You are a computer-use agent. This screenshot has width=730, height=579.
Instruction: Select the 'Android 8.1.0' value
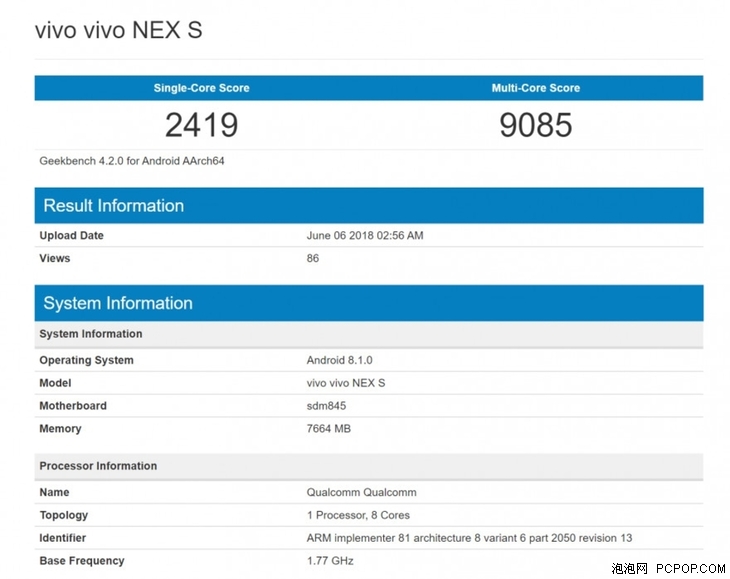coord(339,360)
